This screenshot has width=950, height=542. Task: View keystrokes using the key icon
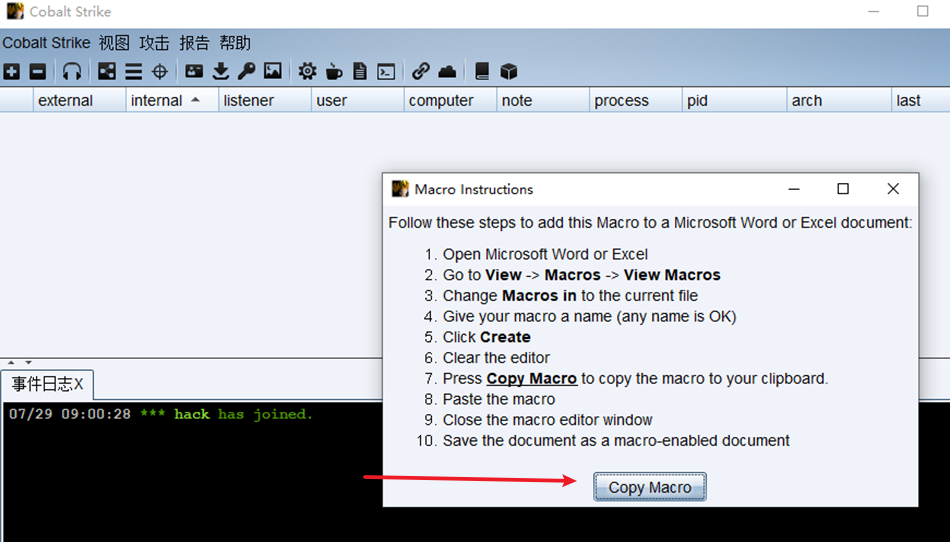tap(246, 71)
